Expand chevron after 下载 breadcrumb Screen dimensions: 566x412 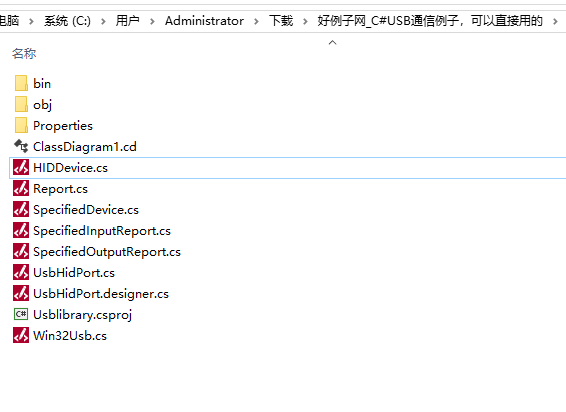pyautogui.click(x=305, y=22)
